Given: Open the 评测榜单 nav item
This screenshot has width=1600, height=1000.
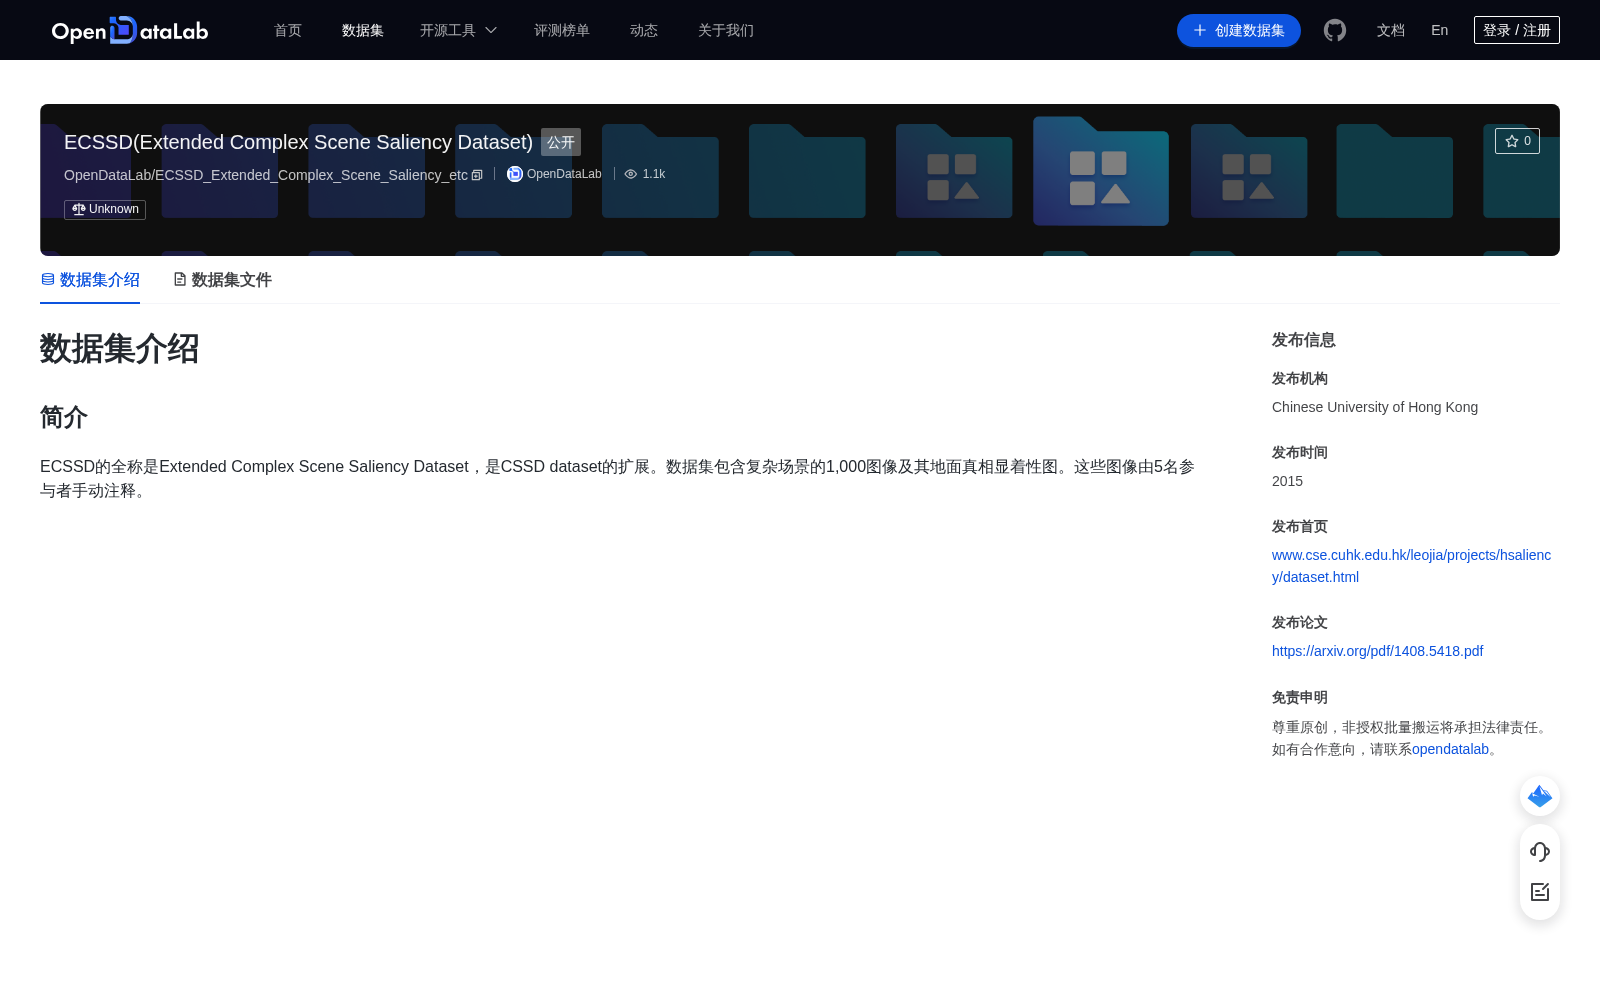Looking at the screenshot, I should coord(562,30).
